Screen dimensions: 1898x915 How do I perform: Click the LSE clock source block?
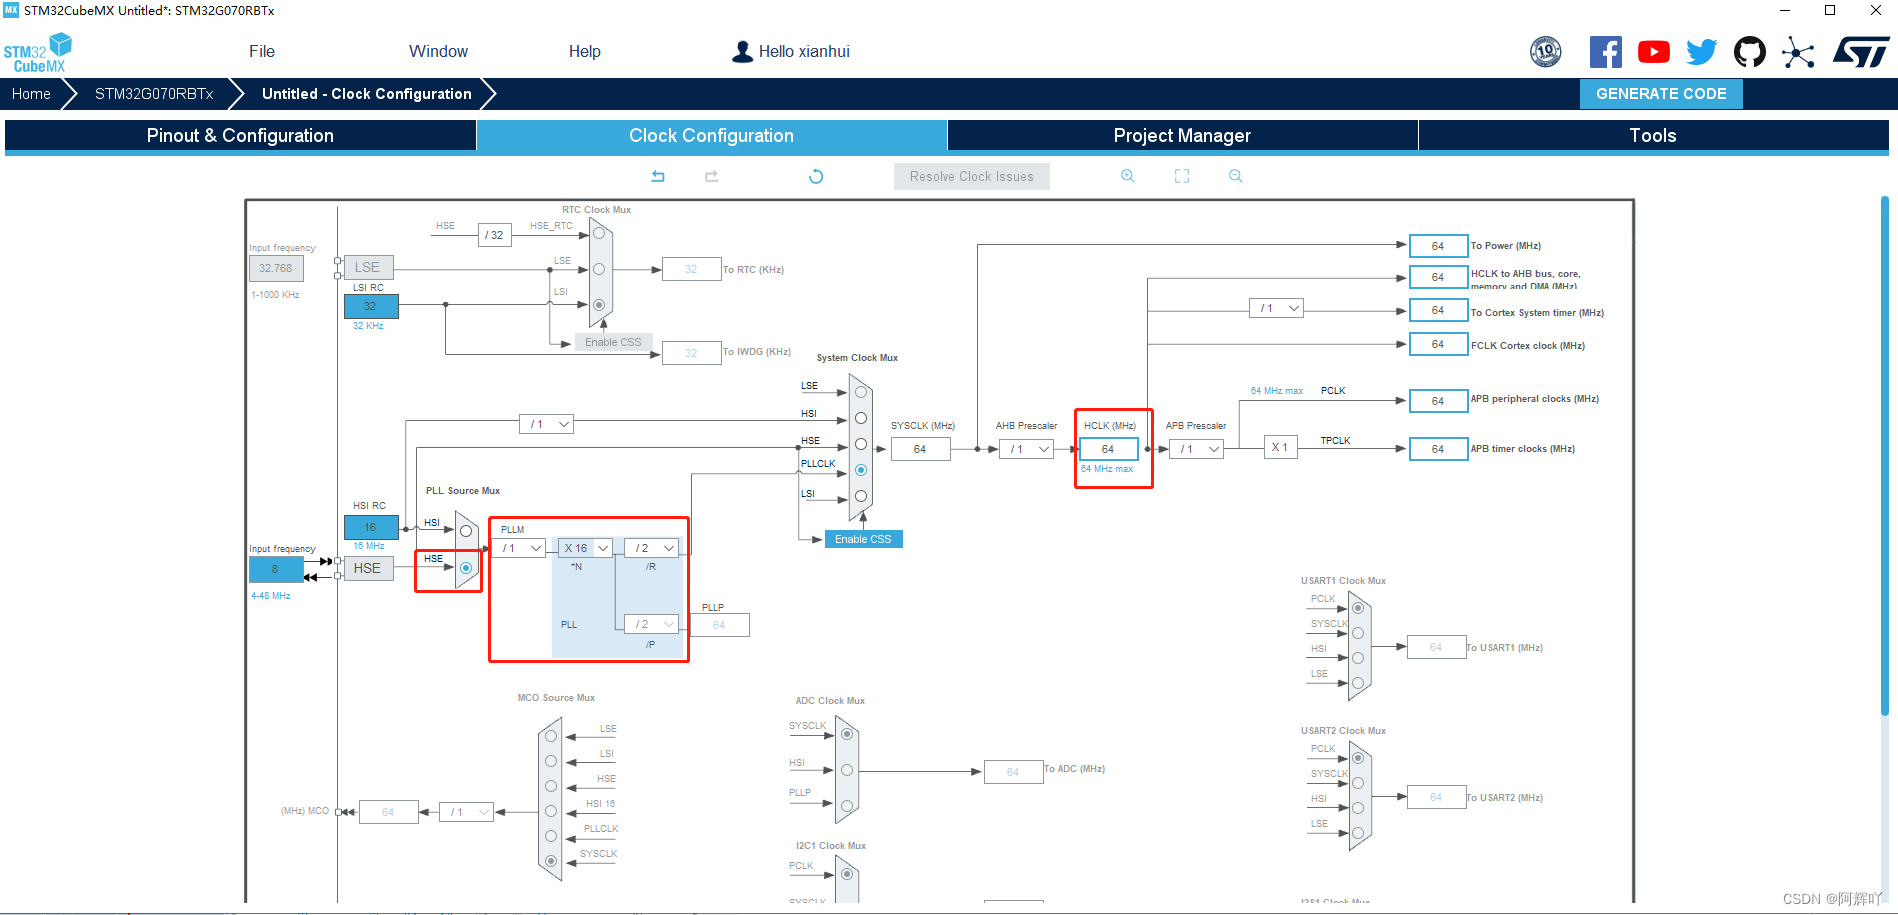click(368, 267)
